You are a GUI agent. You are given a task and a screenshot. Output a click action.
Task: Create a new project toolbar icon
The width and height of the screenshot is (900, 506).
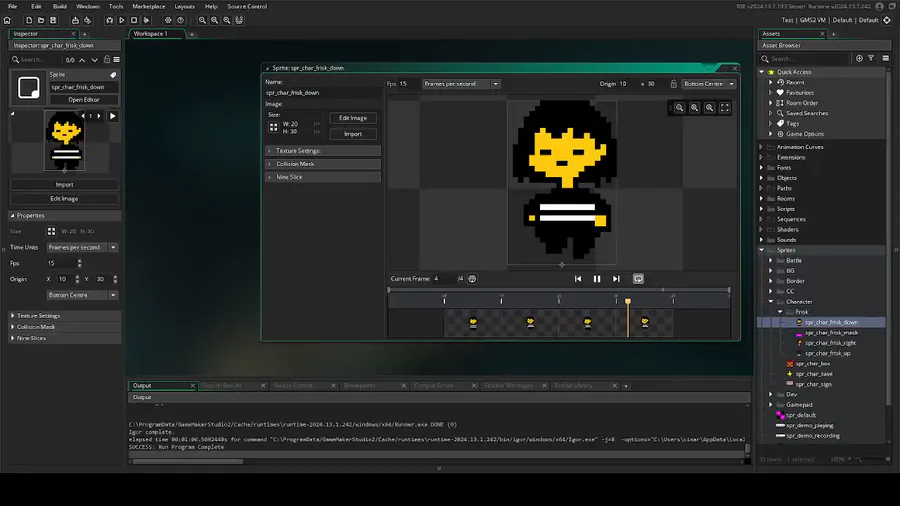click(x=29, y=20)
